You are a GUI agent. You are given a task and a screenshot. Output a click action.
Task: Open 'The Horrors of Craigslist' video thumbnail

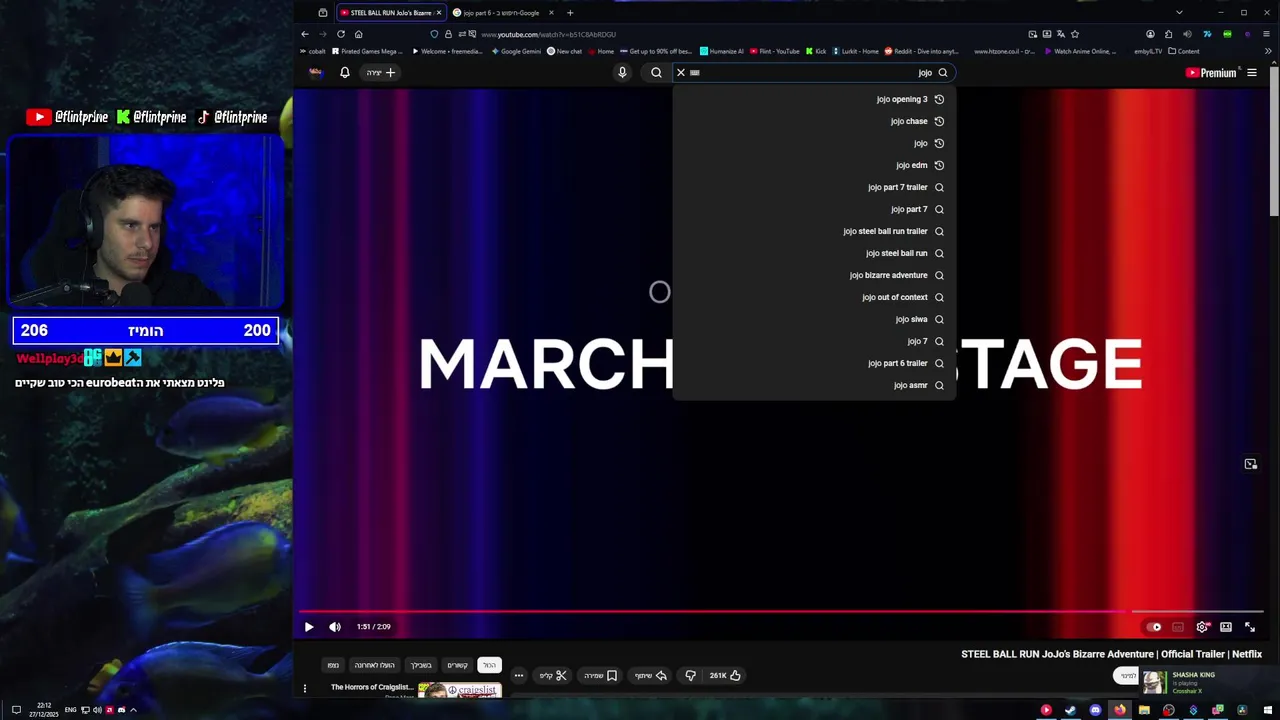pos(460,690)
